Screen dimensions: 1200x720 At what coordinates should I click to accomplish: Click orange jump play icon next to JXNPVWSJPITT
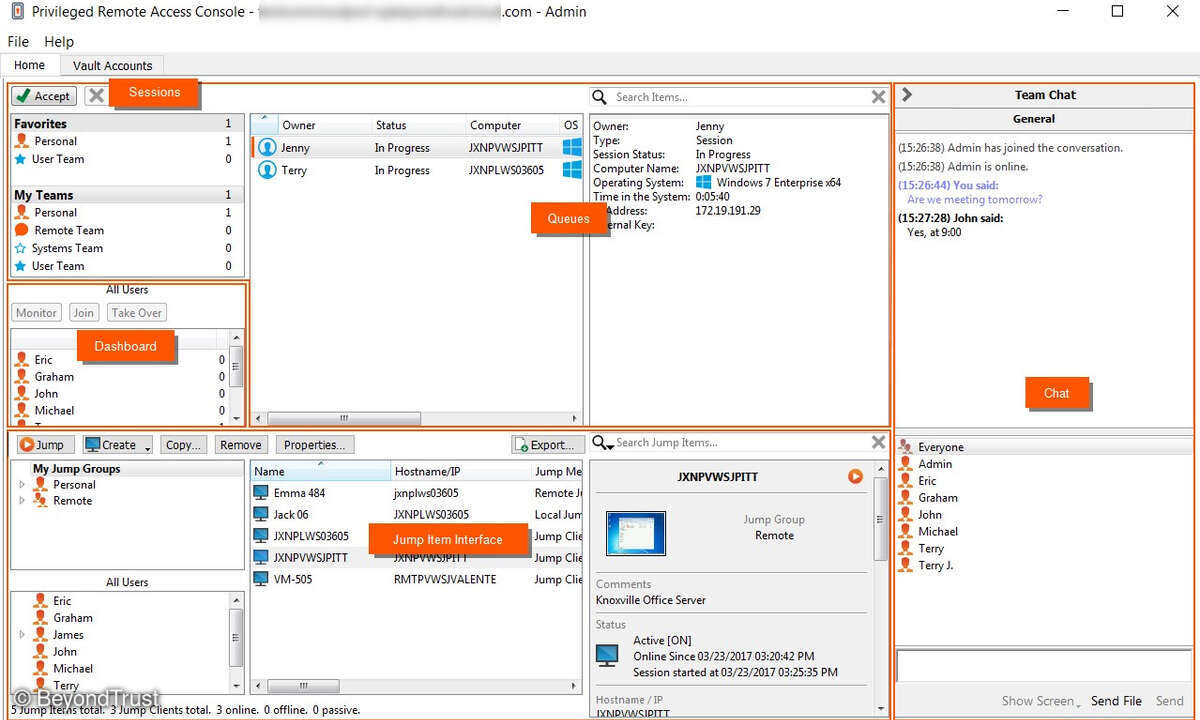coord(855,477)
